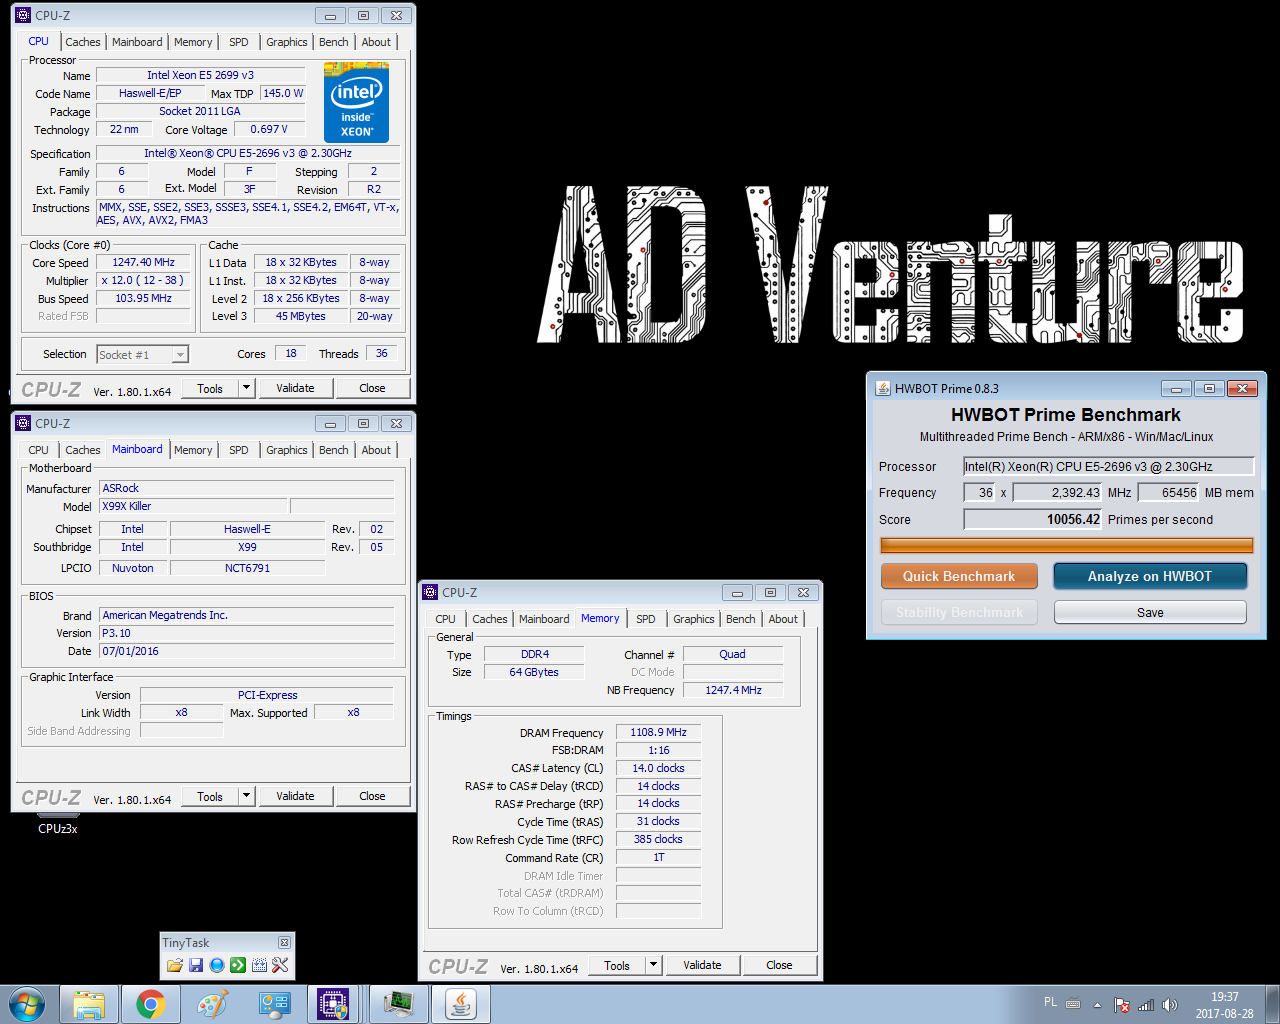Open network signal tray icon

[1146, 1005]
